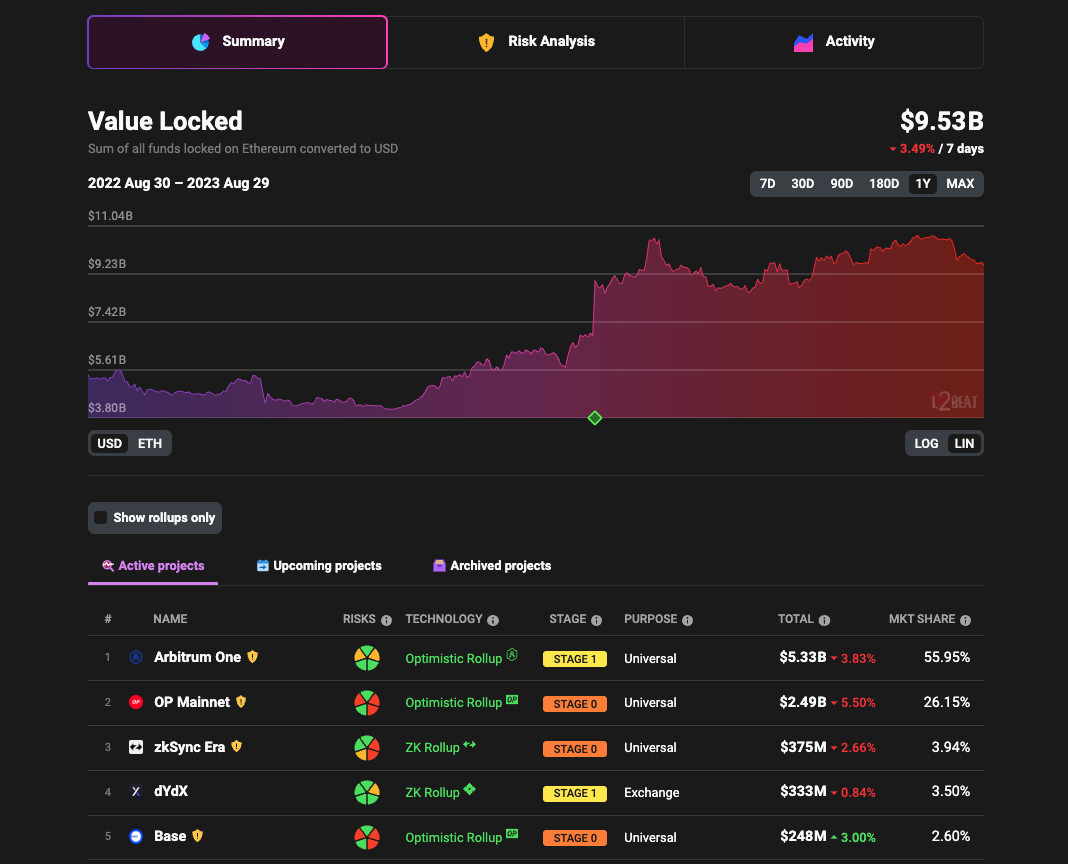Switch to Upcoming projects tab
Viewport: 1068px width, 864px height.
pos(319,566)
